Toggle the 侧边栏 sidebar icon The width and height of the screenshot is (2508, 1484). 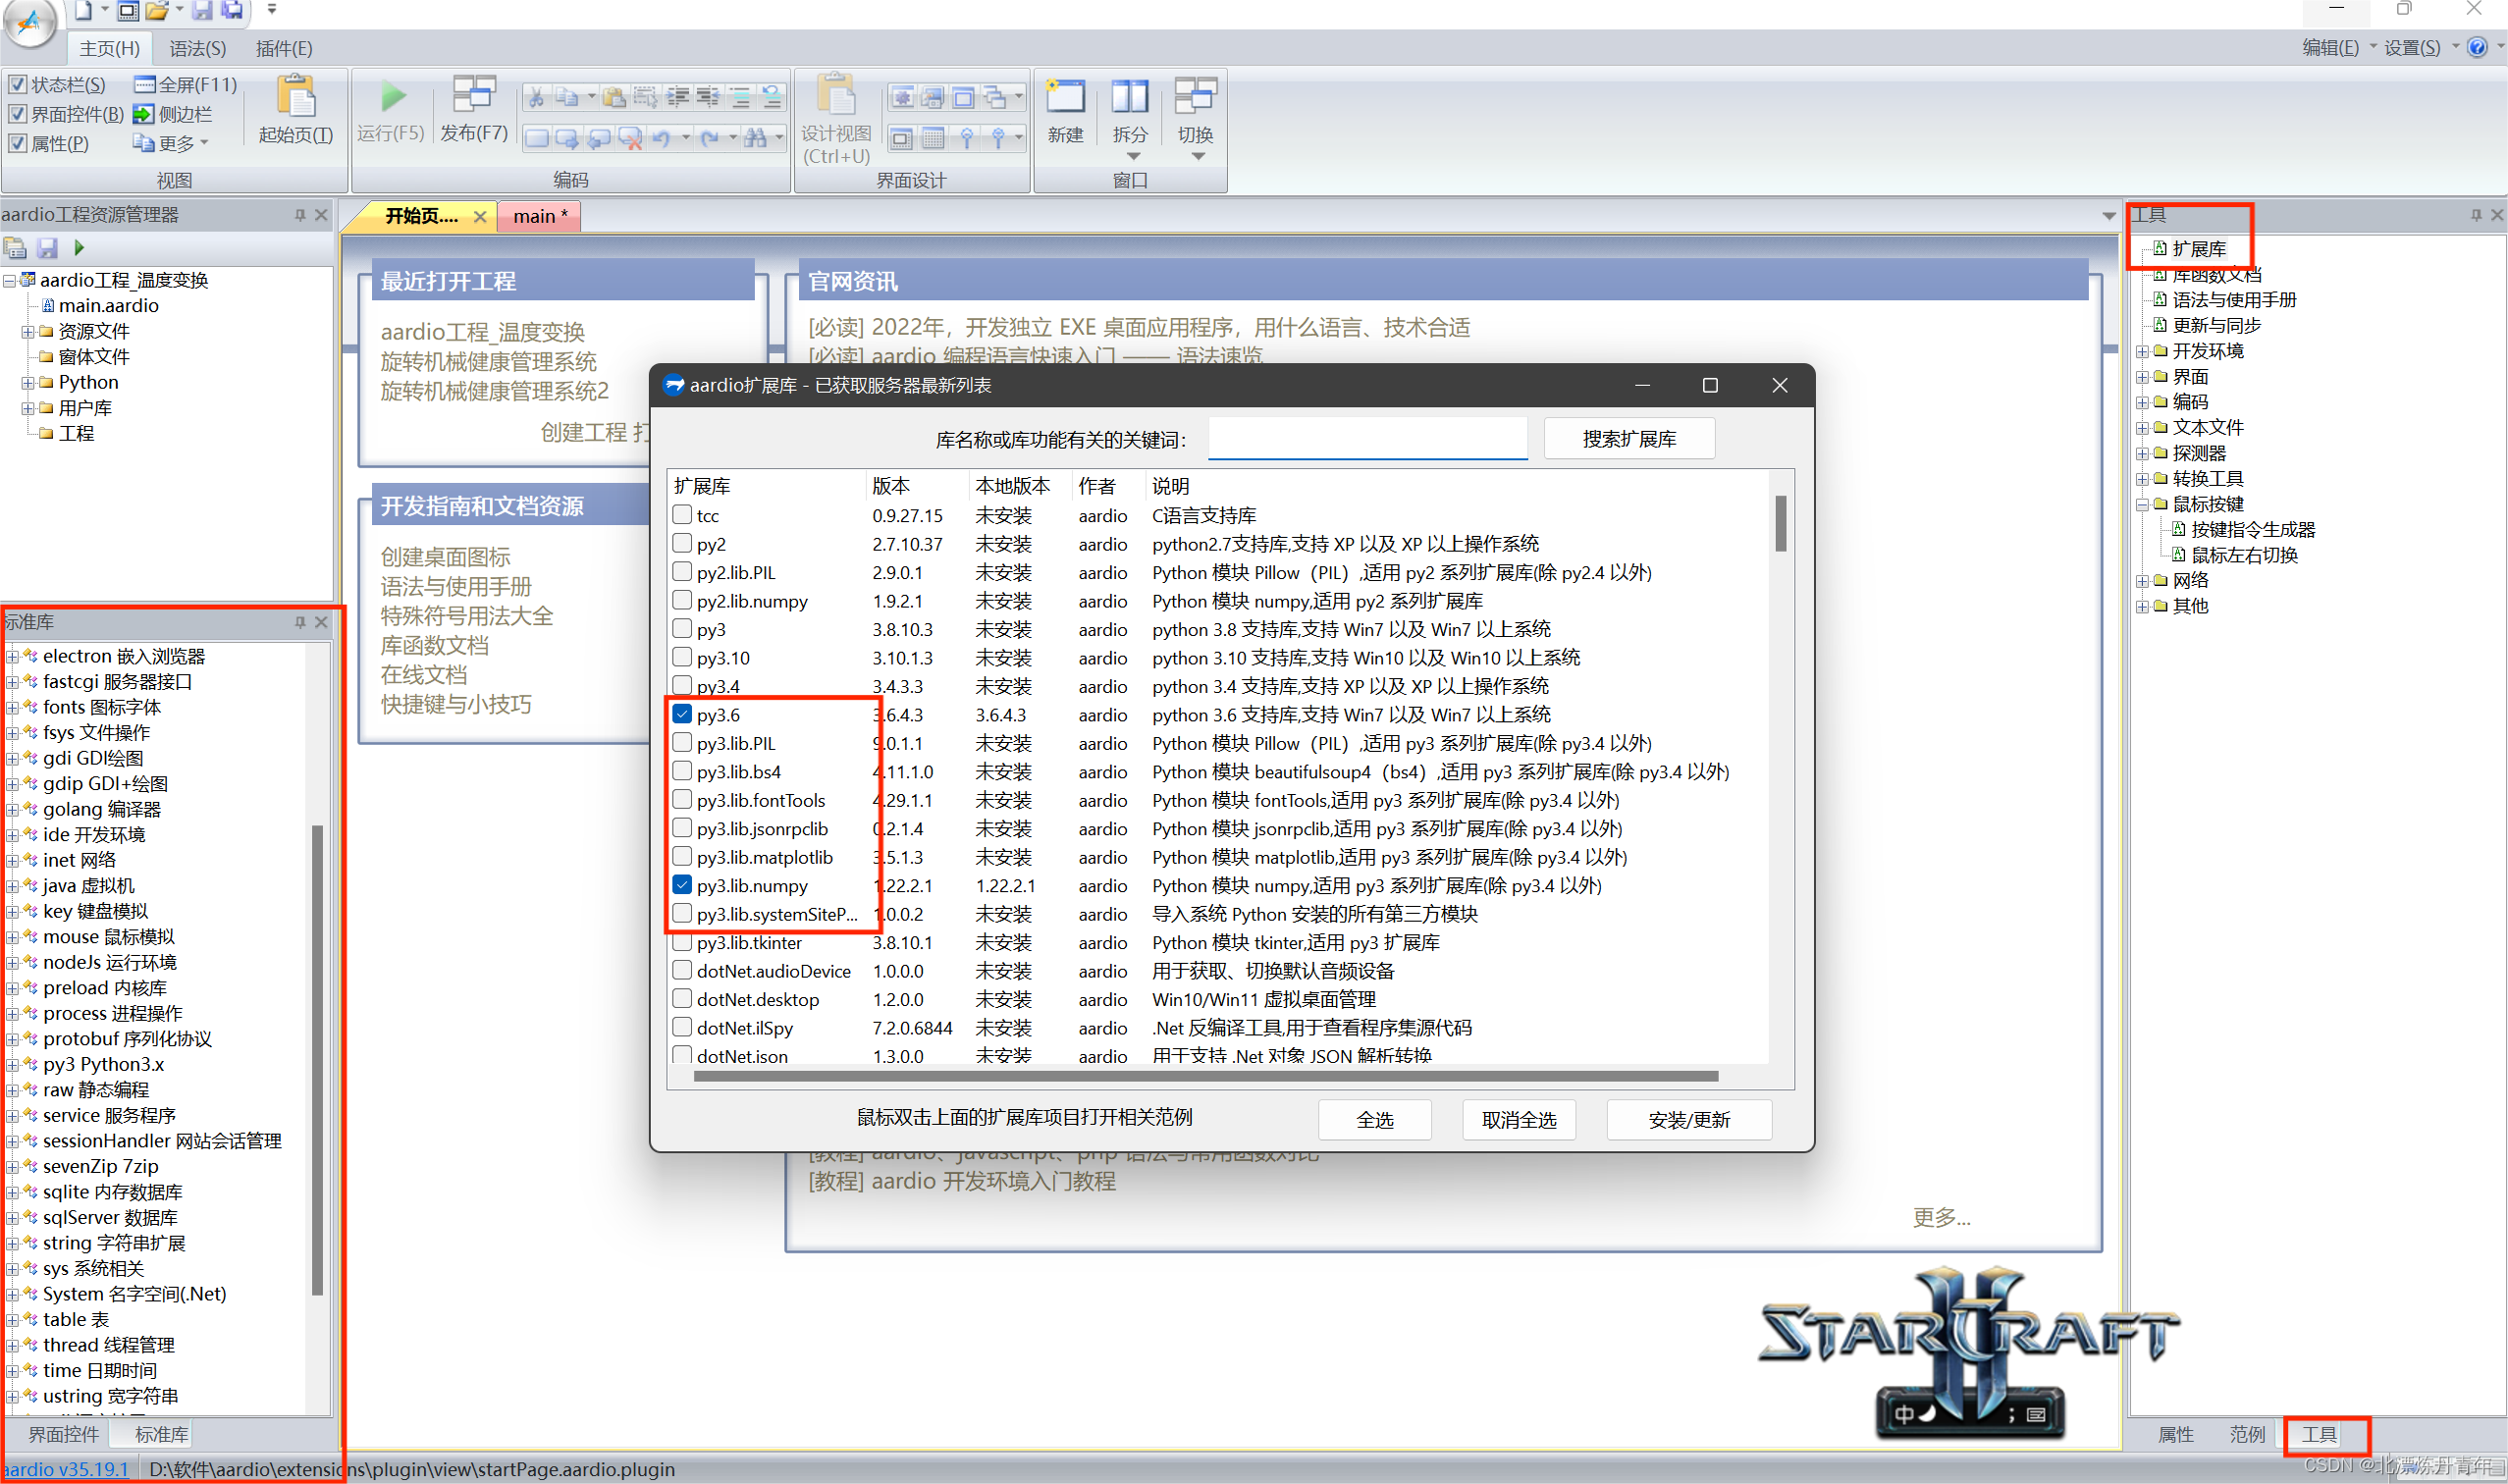144,114
